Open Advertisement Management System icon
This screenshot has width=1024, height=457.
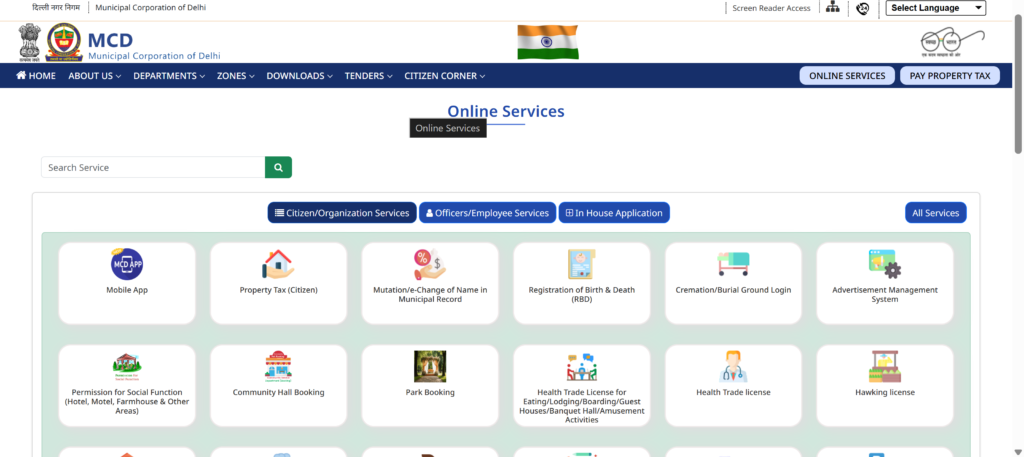point(885,265)
